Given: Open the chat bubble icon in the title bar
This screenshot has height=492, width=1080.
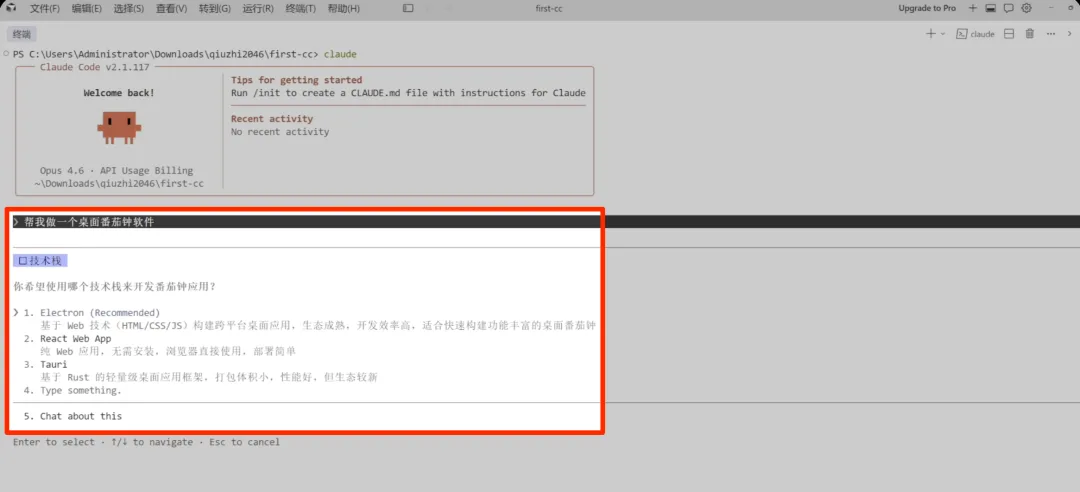Looking at the screenshot, I should (1008, 8).
